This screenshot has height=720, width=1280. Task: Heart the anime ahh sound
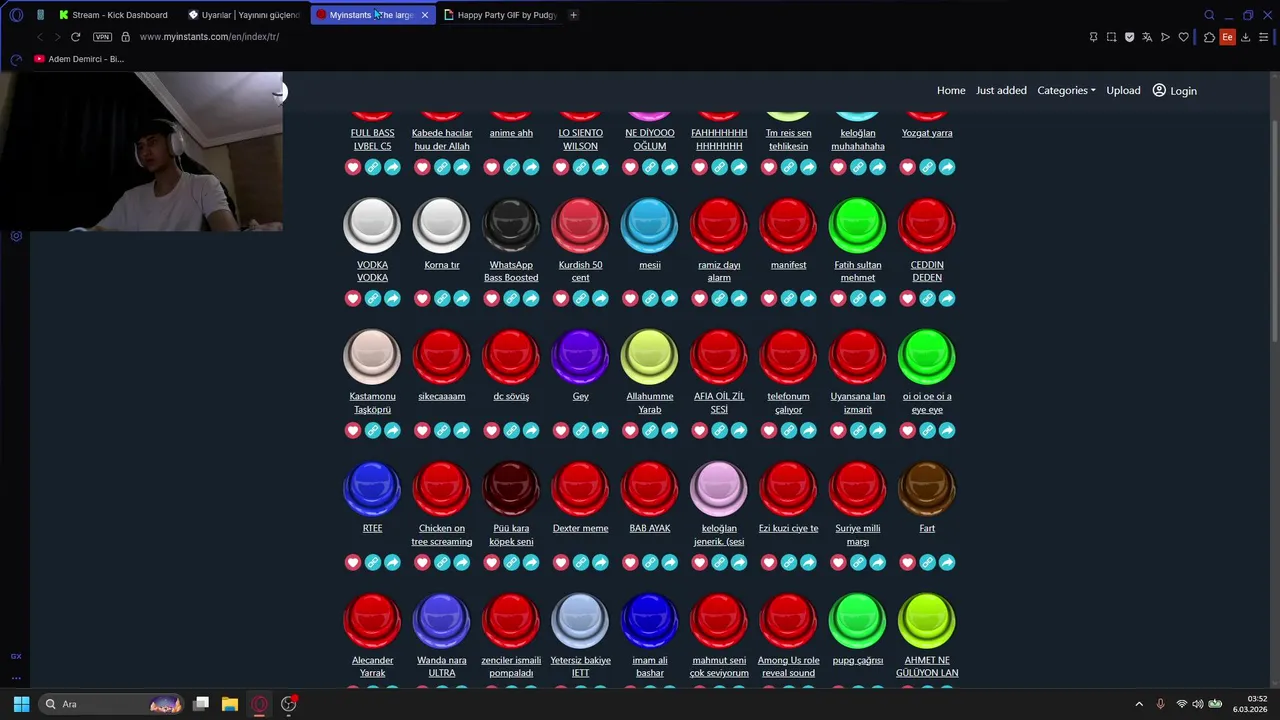coord(492,167)
